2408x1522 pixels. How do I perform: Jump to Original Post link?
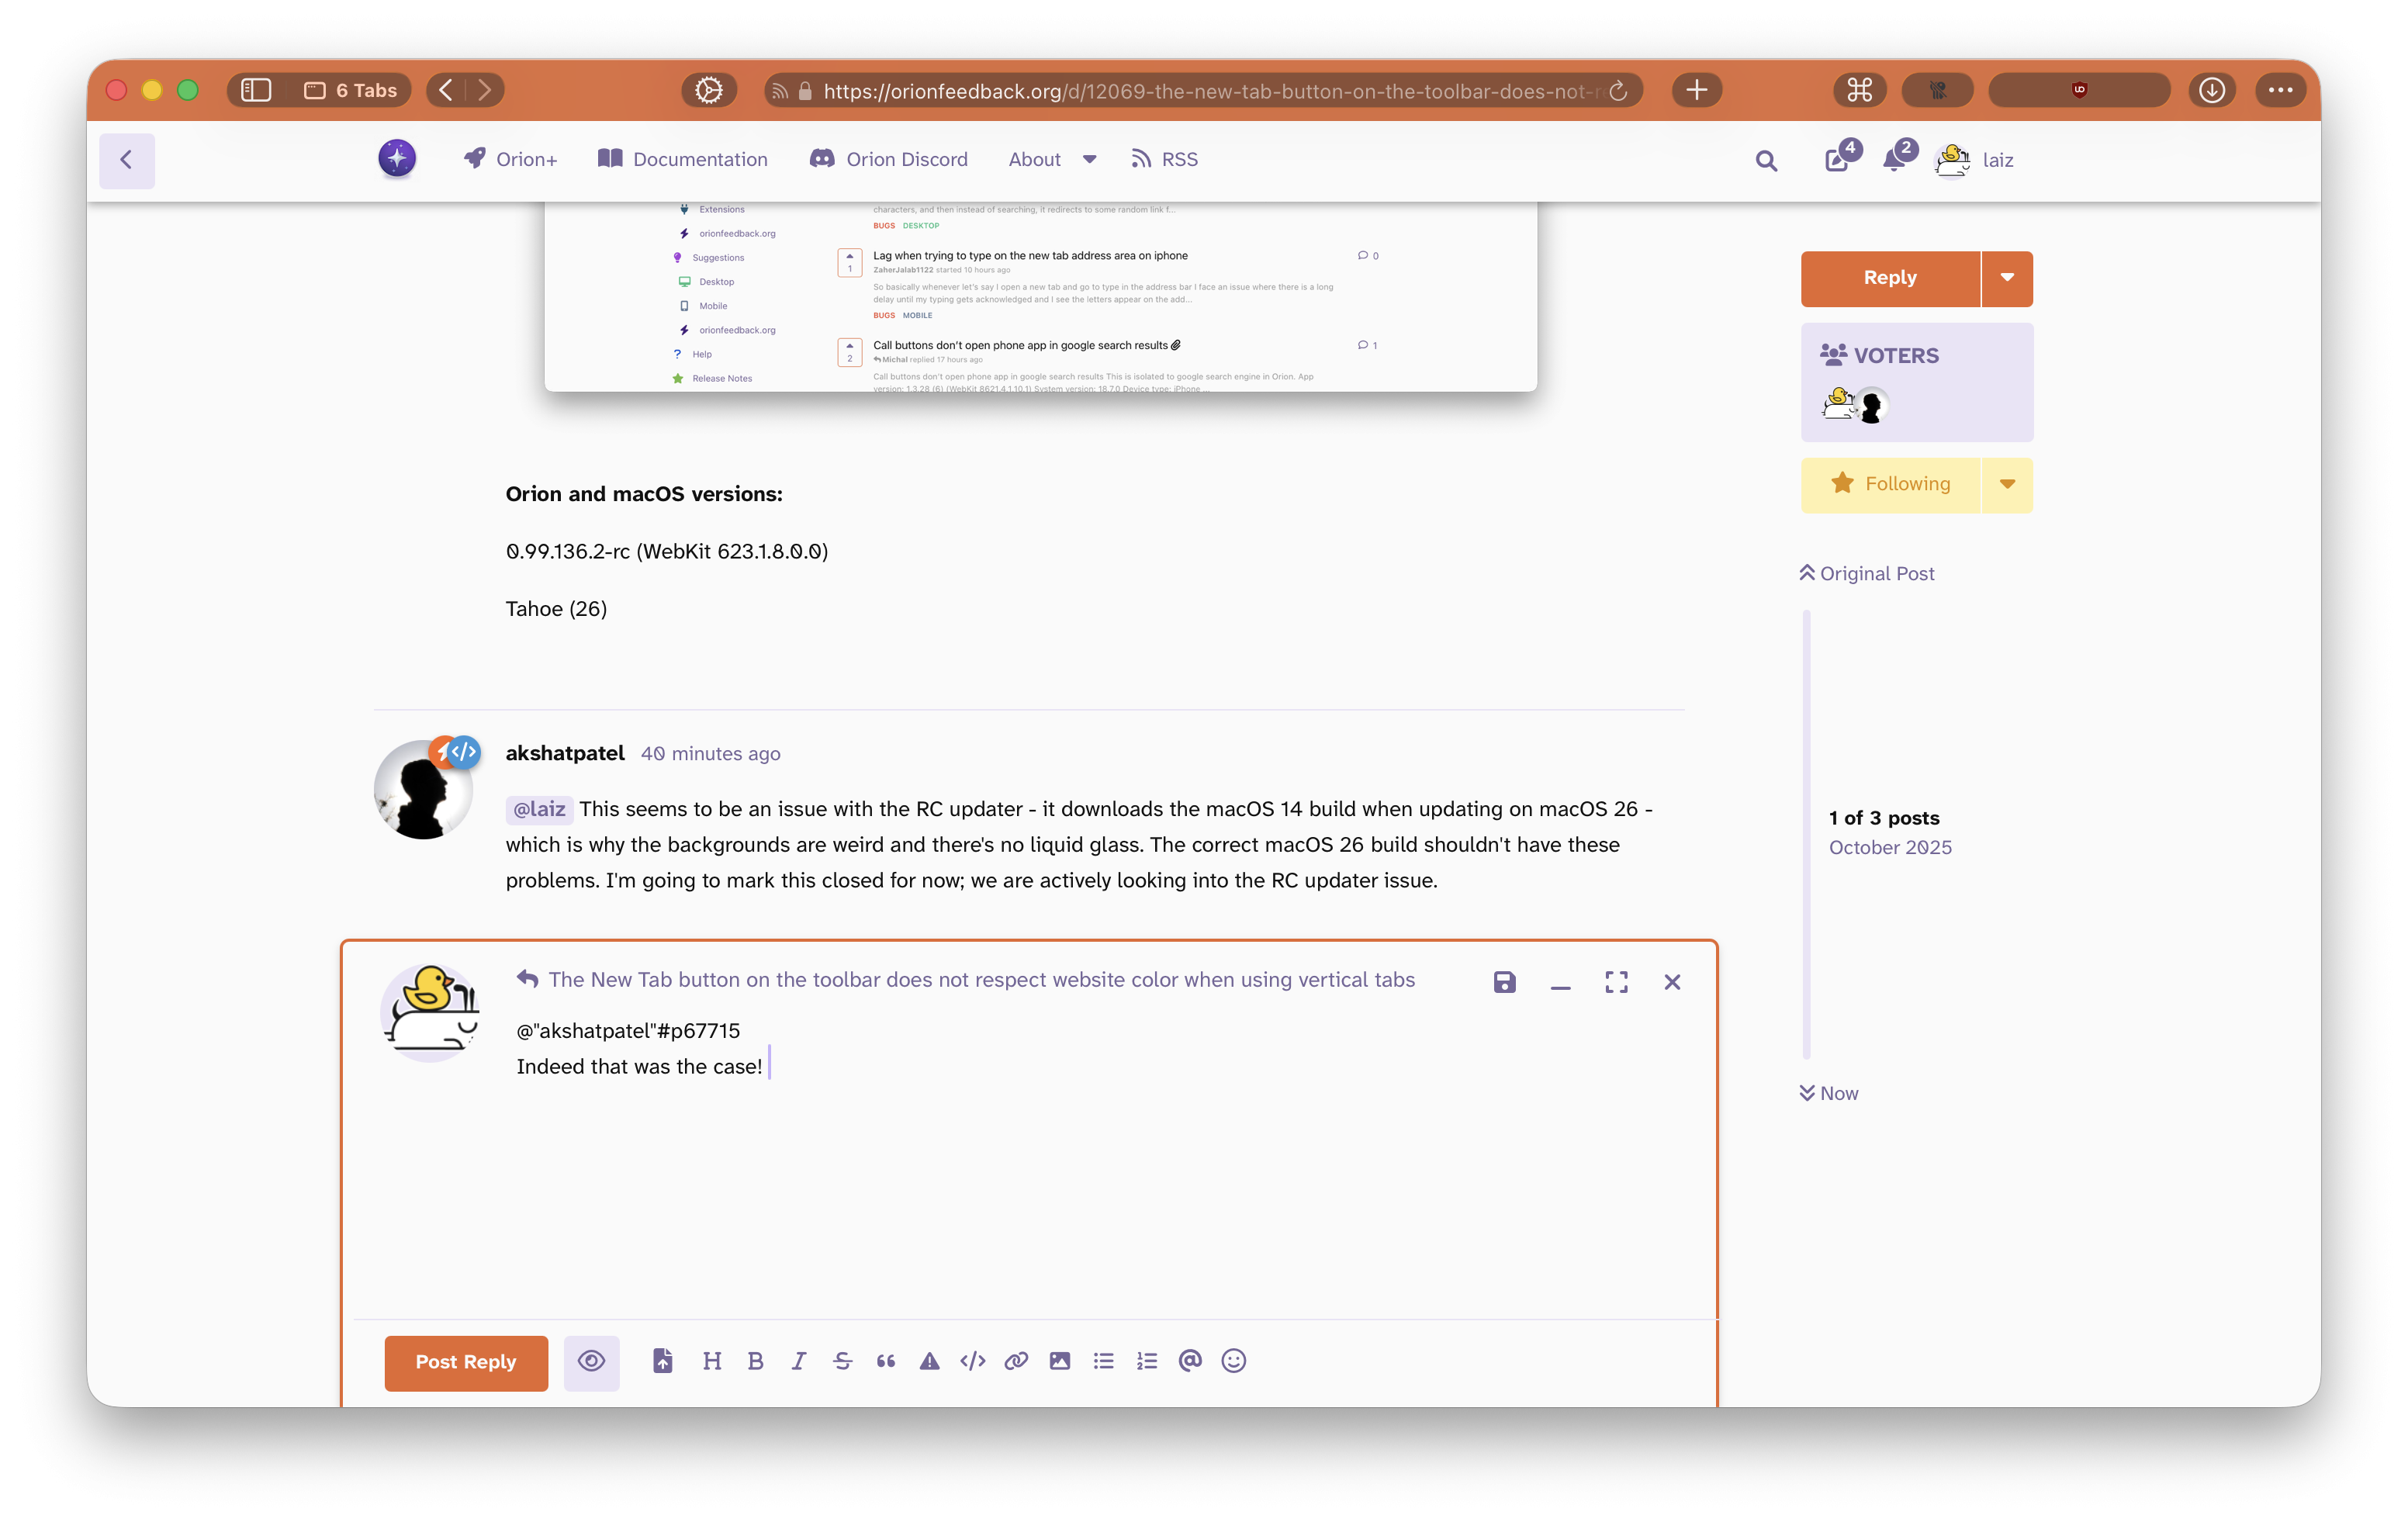click(x=1867, y=573)
